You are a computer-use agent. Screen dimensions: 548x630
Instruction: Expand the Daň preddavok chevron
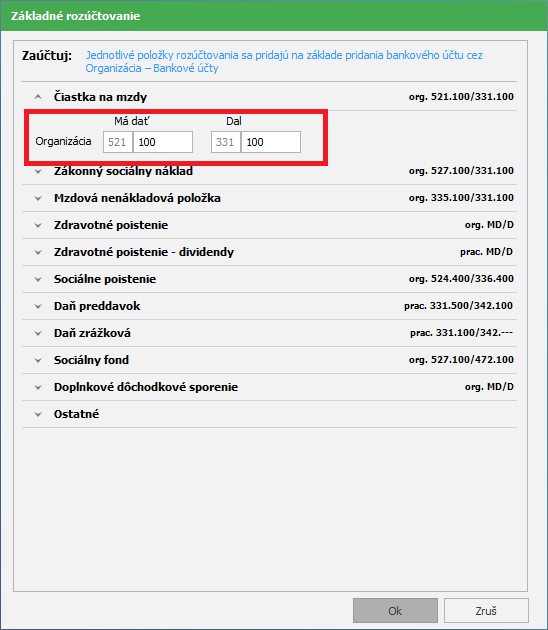coord(38,307)
